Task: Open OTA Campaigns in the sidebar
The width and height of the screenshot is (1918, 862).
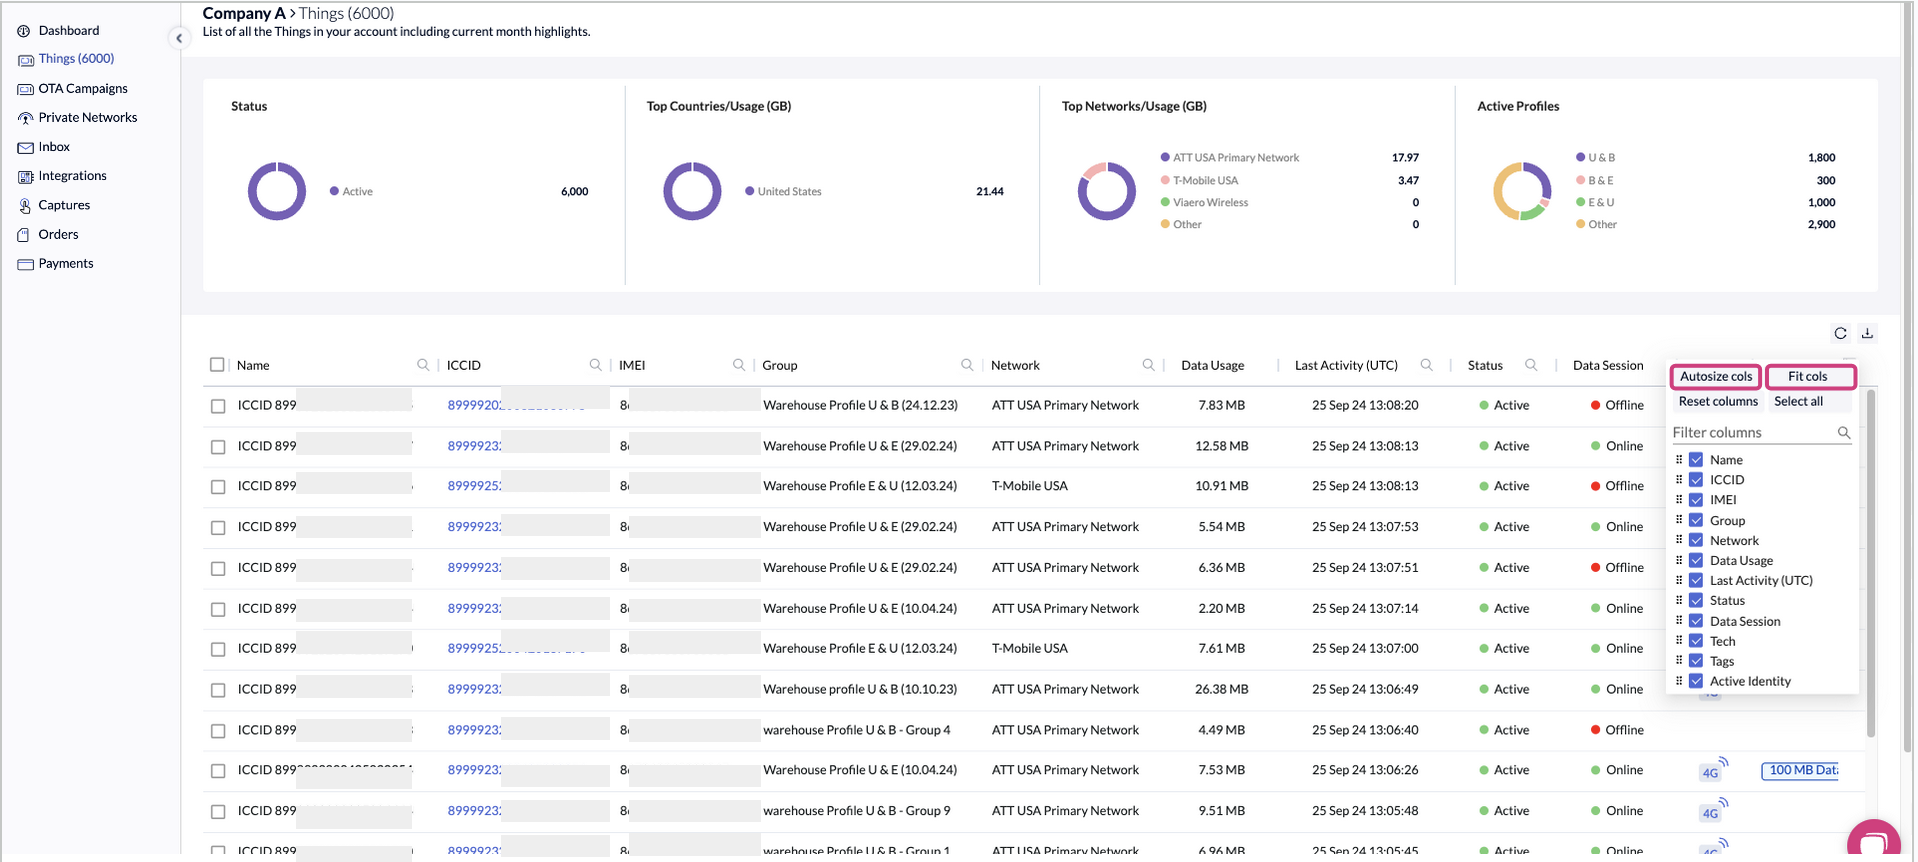Action: (x=83, y=88)
